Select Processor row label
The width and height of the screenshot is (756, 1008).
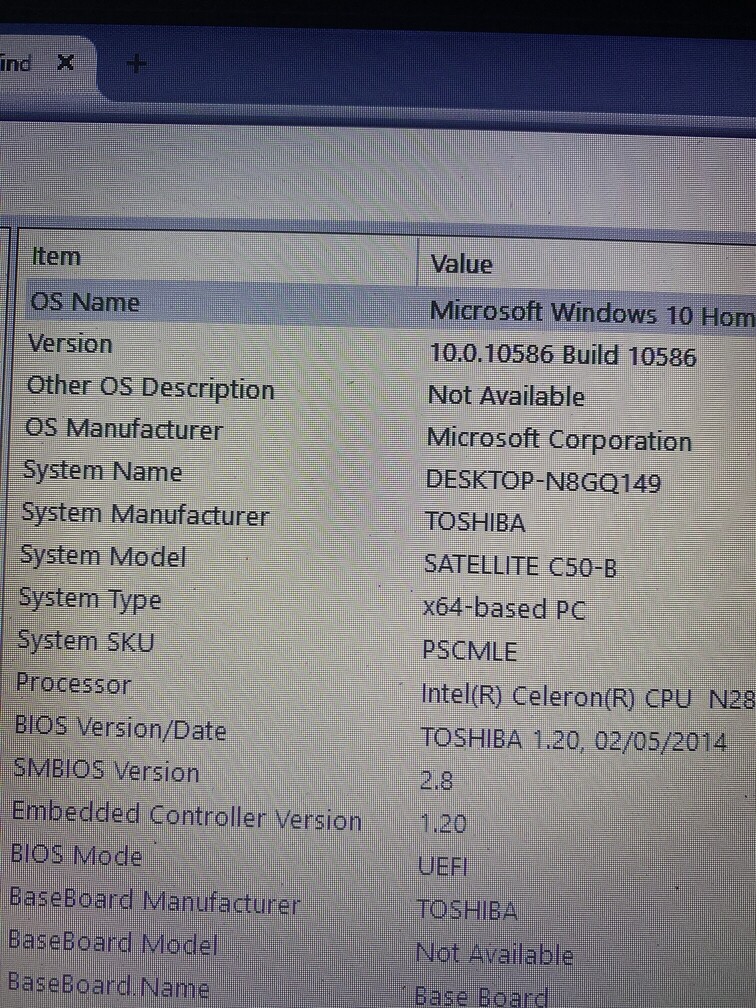click(x=73, y=683)
